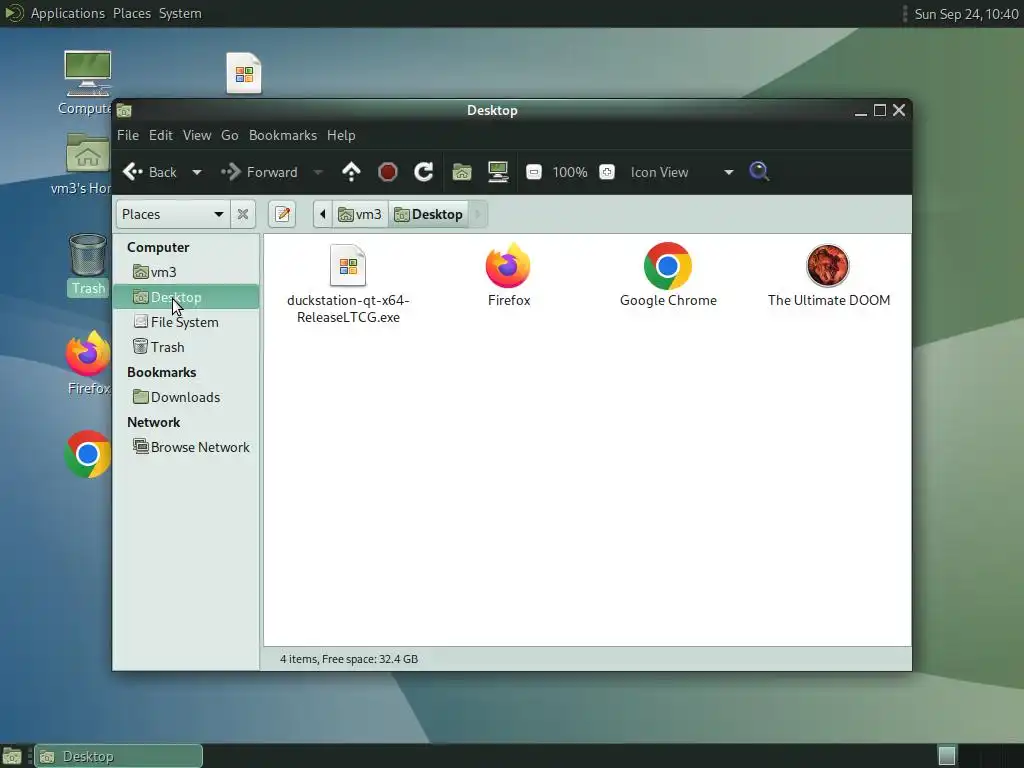Viewport: 1024px width, 768px height.
Task: Open the Help menu
Action: pyautogui.click(x=341, y=135)
